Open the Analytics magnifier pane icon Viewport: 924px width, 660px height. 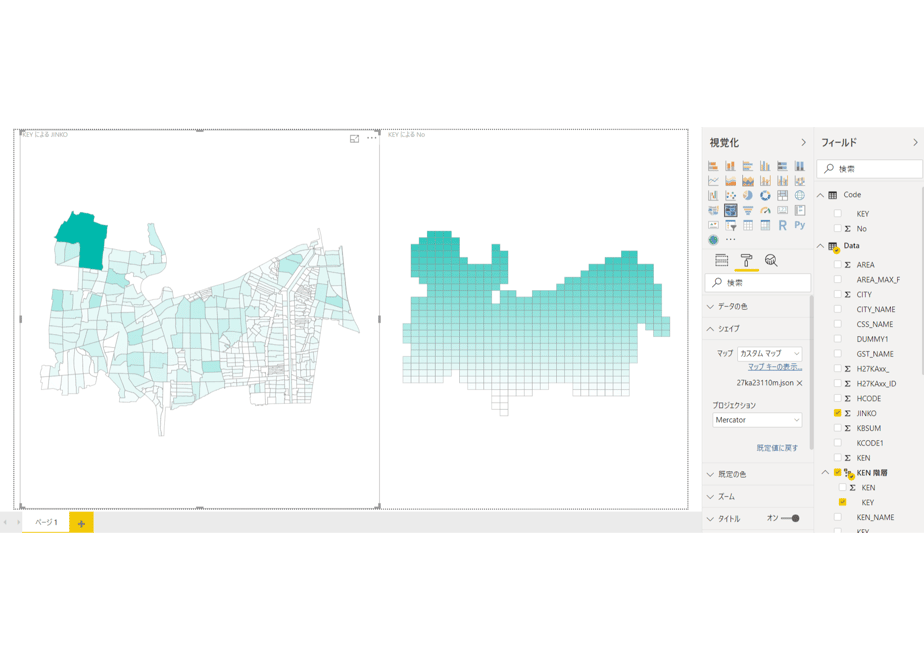[x=771, y=260]
